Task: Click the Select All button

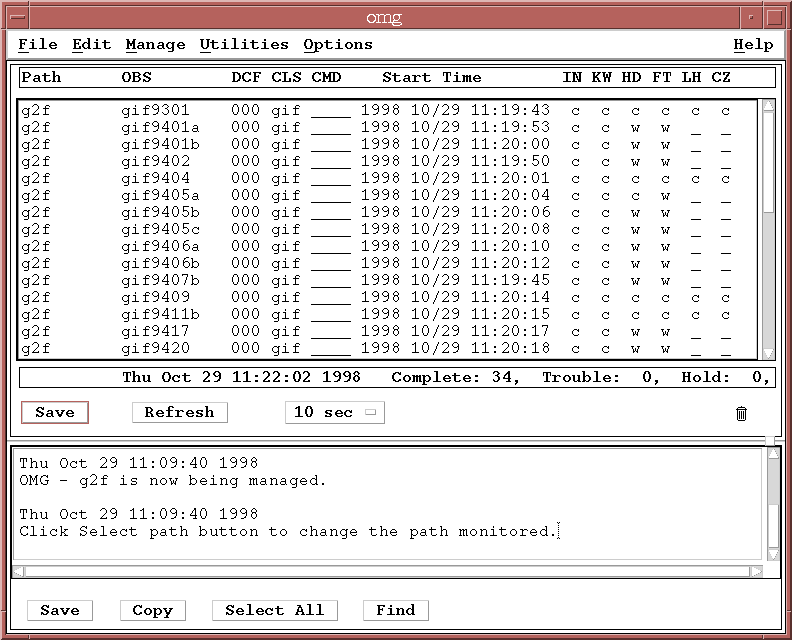Action: point(274,611)
